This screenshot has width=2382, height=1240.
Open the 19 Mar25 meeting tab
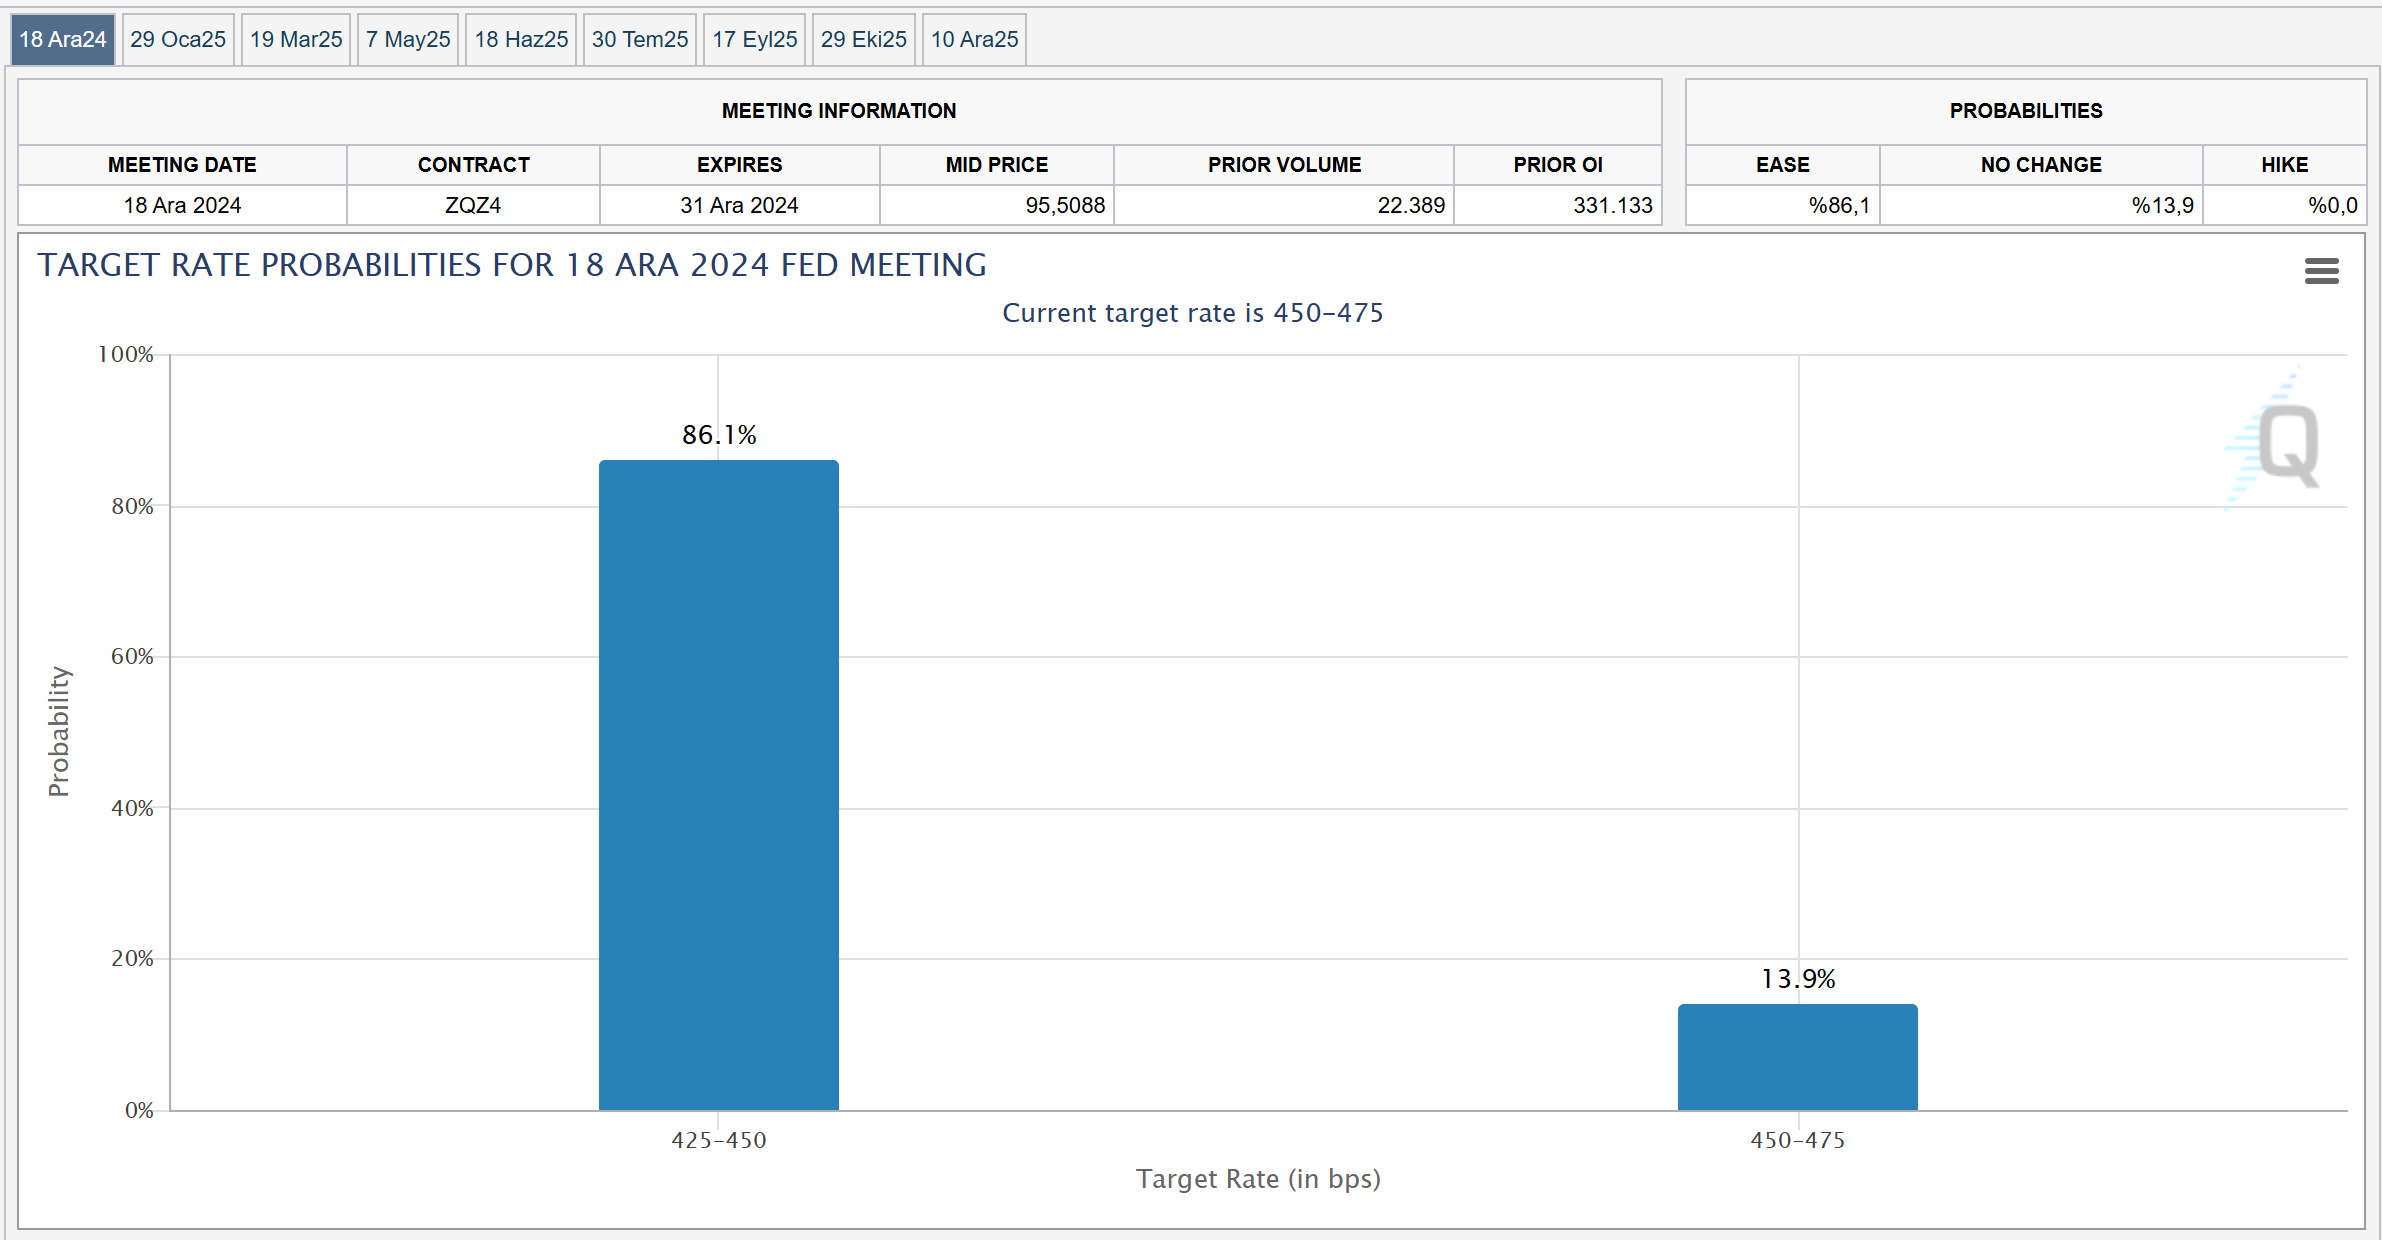pyautogui.click(x=296, y=40)
